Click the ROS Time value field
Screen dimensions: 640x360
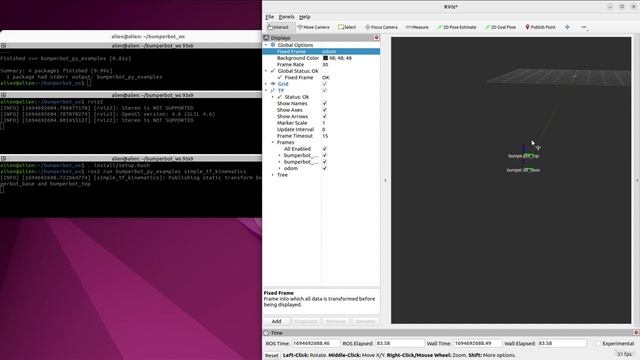point(315,343)
